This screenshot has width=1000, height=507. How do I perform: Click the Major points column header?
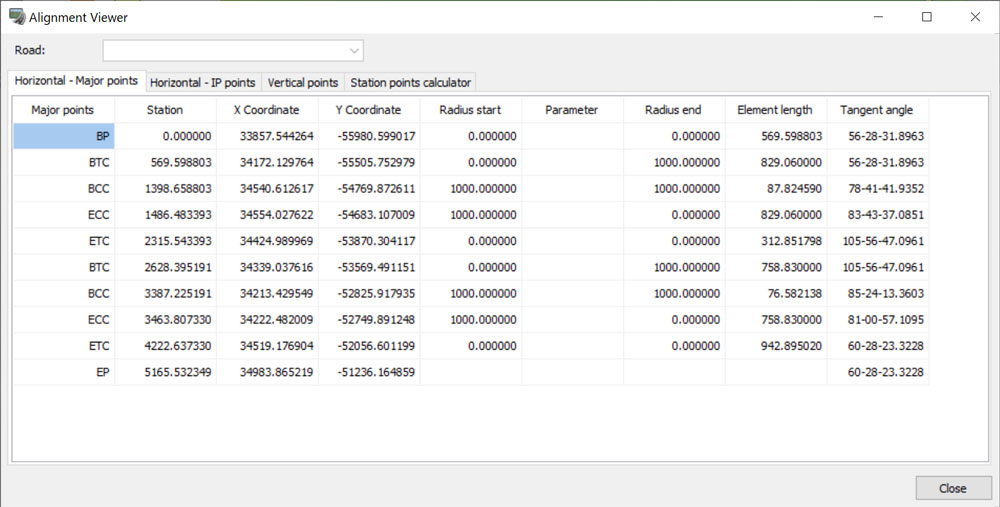pos(63,110)
